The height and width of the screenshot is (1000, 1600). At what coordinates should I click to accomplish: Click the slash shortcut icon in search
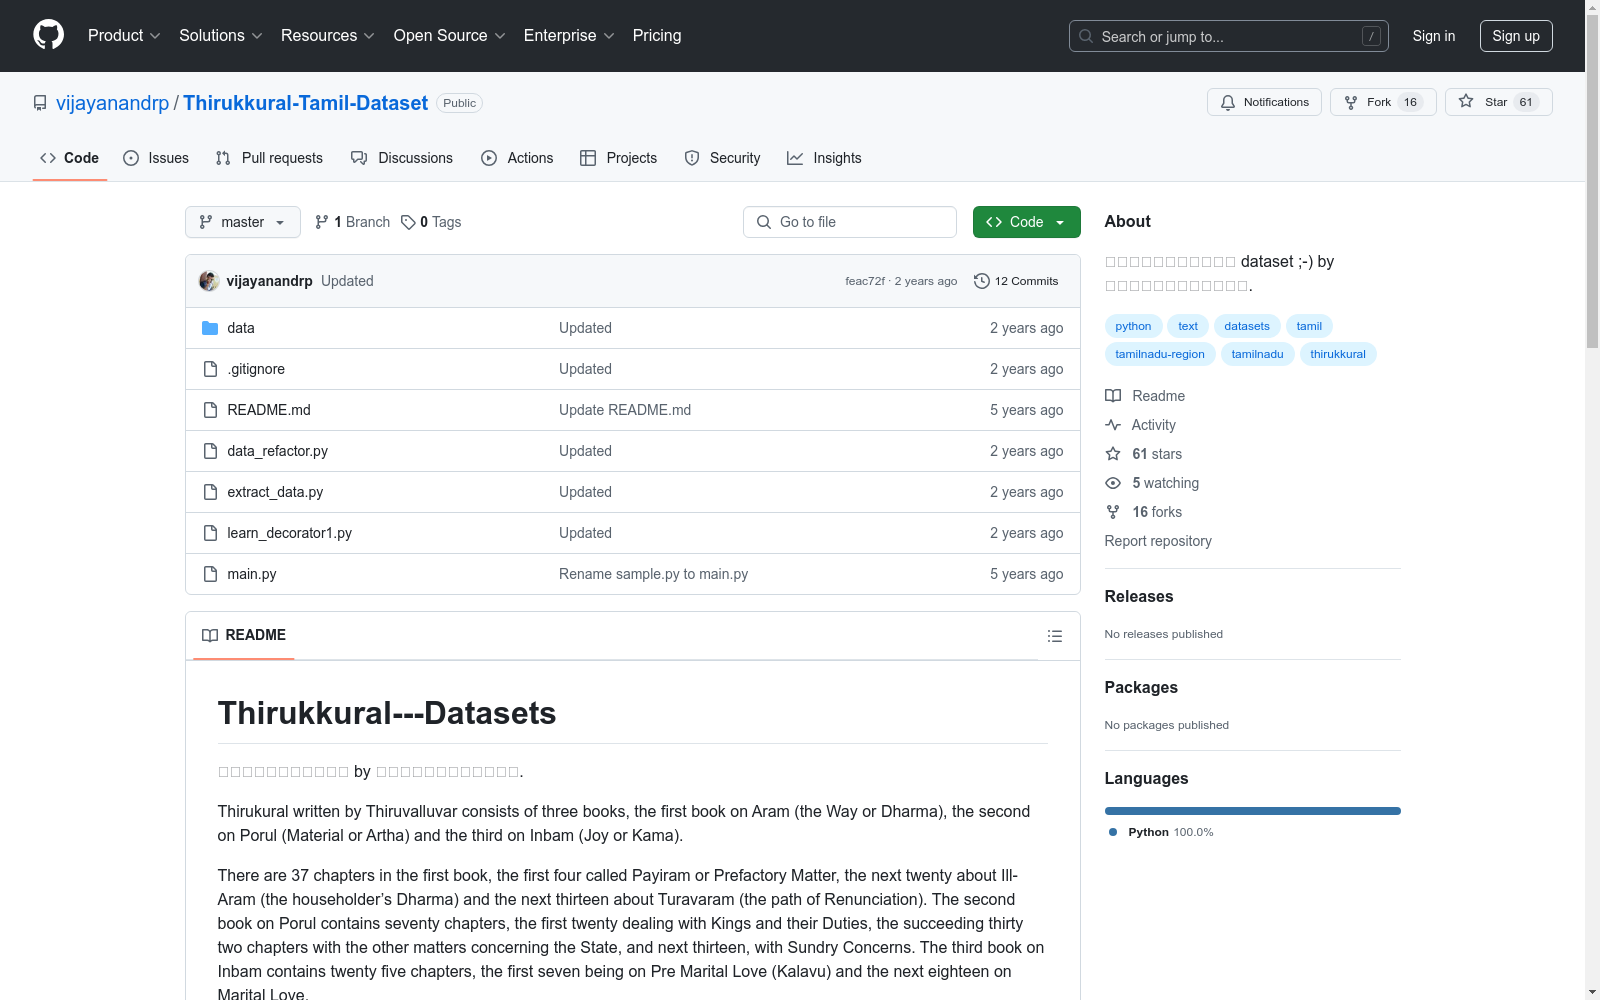[x=1371, y=36]
